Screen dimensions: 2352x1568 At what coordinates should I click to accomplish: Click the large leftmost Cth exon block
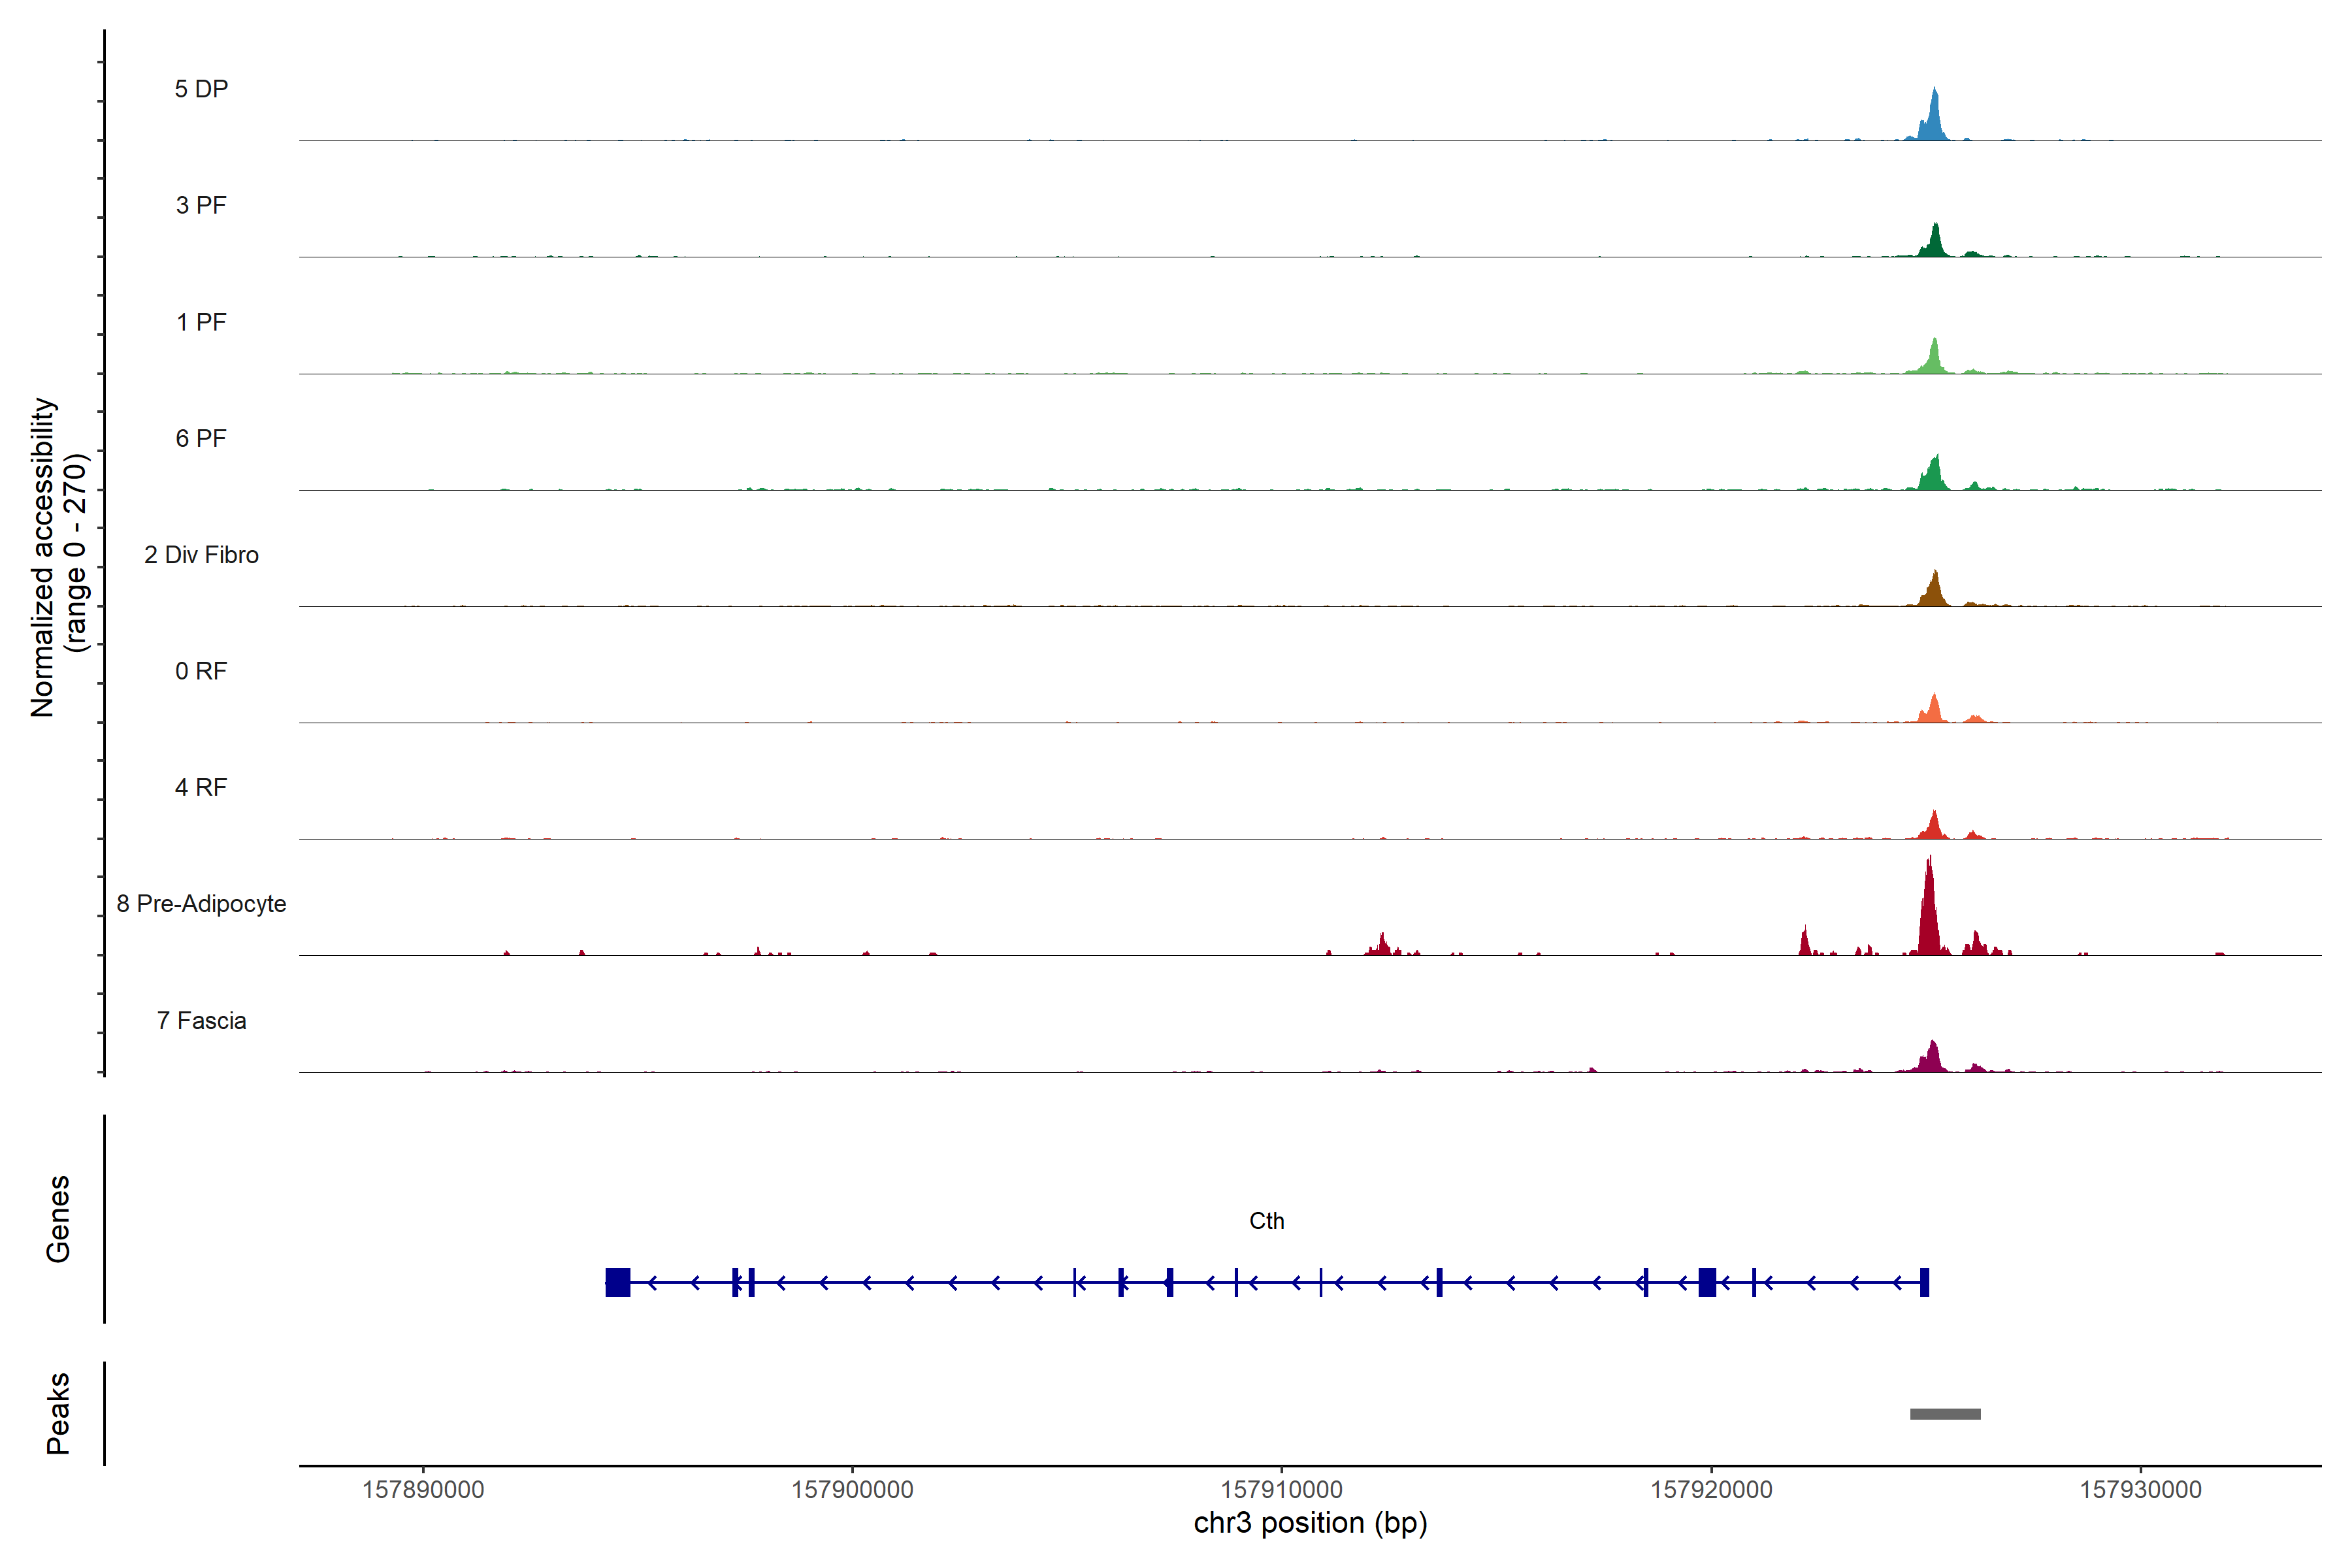618,1282
